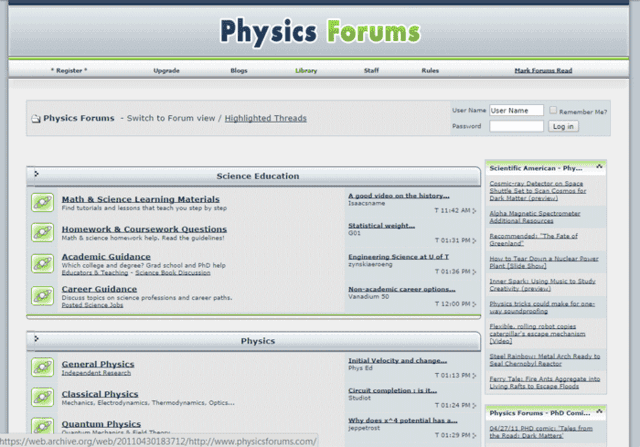Click the Physics Forums header logo

[320, 32]
